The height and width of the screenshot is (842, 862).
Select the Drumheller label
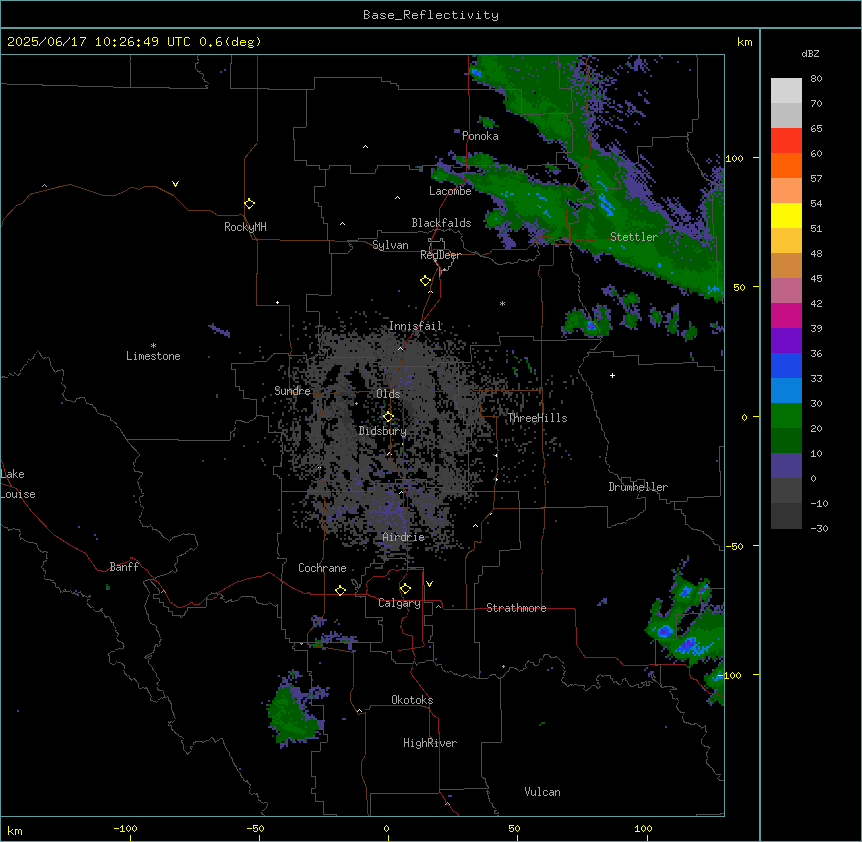pos(638,487)
